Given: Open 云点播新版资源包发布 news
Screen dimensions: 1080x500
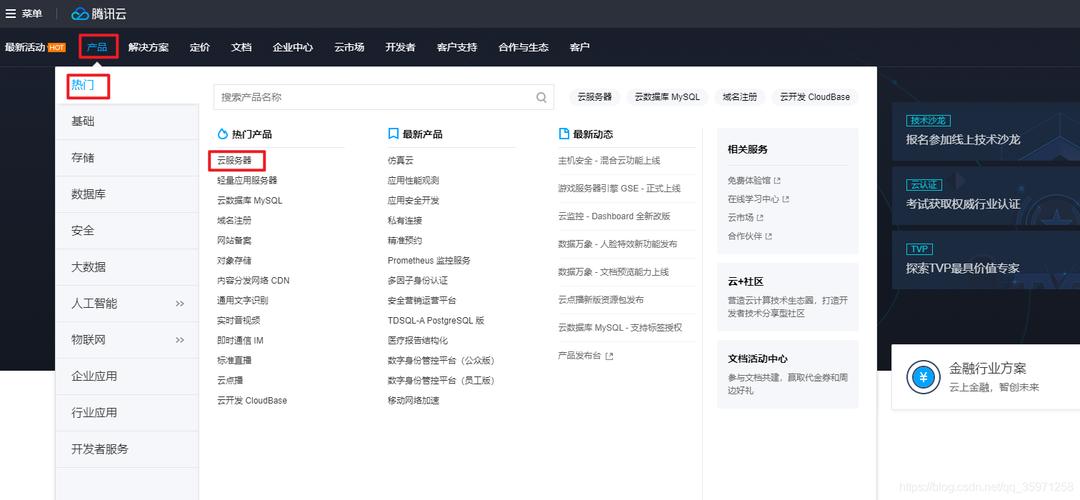Looking at the screenshot, I should pyautogui.click(x=601, y=300).
